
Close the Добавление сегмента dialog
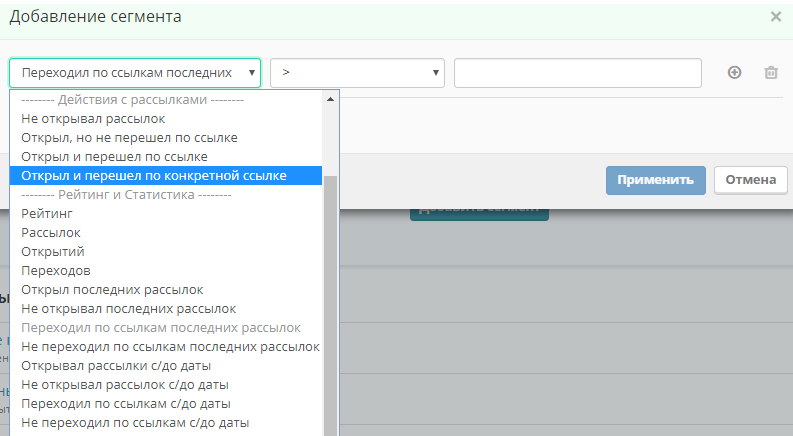click(776, 17)
